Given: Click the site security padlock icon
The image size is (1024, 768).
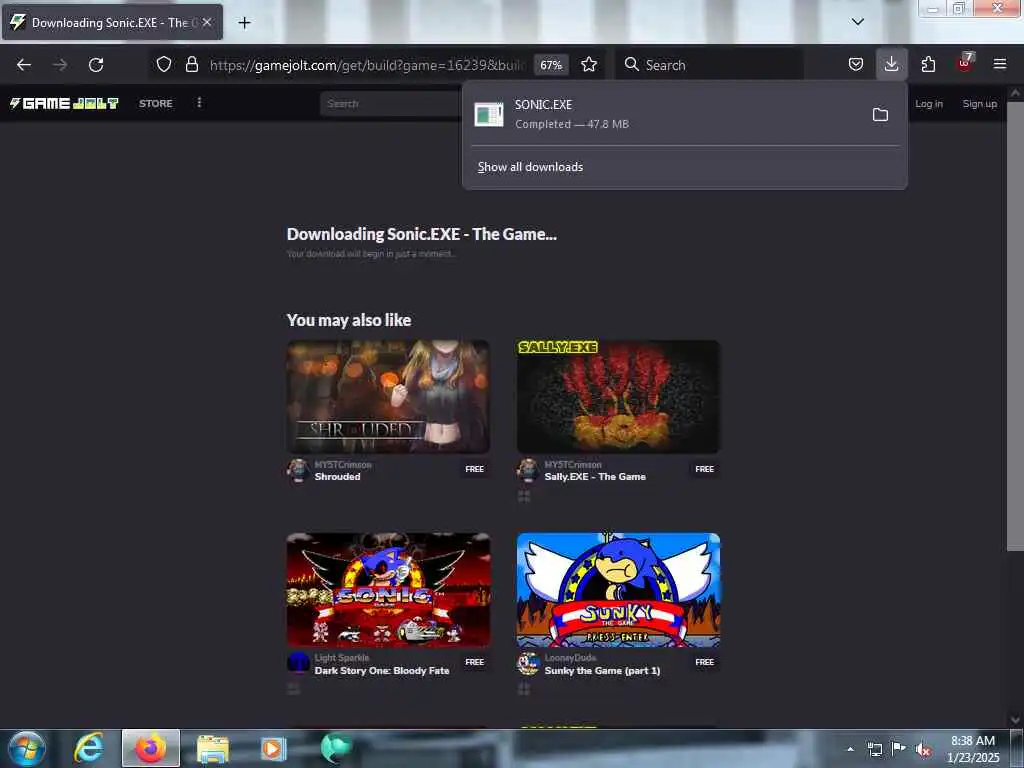Looking at the screenshot, I should [191, 64].
